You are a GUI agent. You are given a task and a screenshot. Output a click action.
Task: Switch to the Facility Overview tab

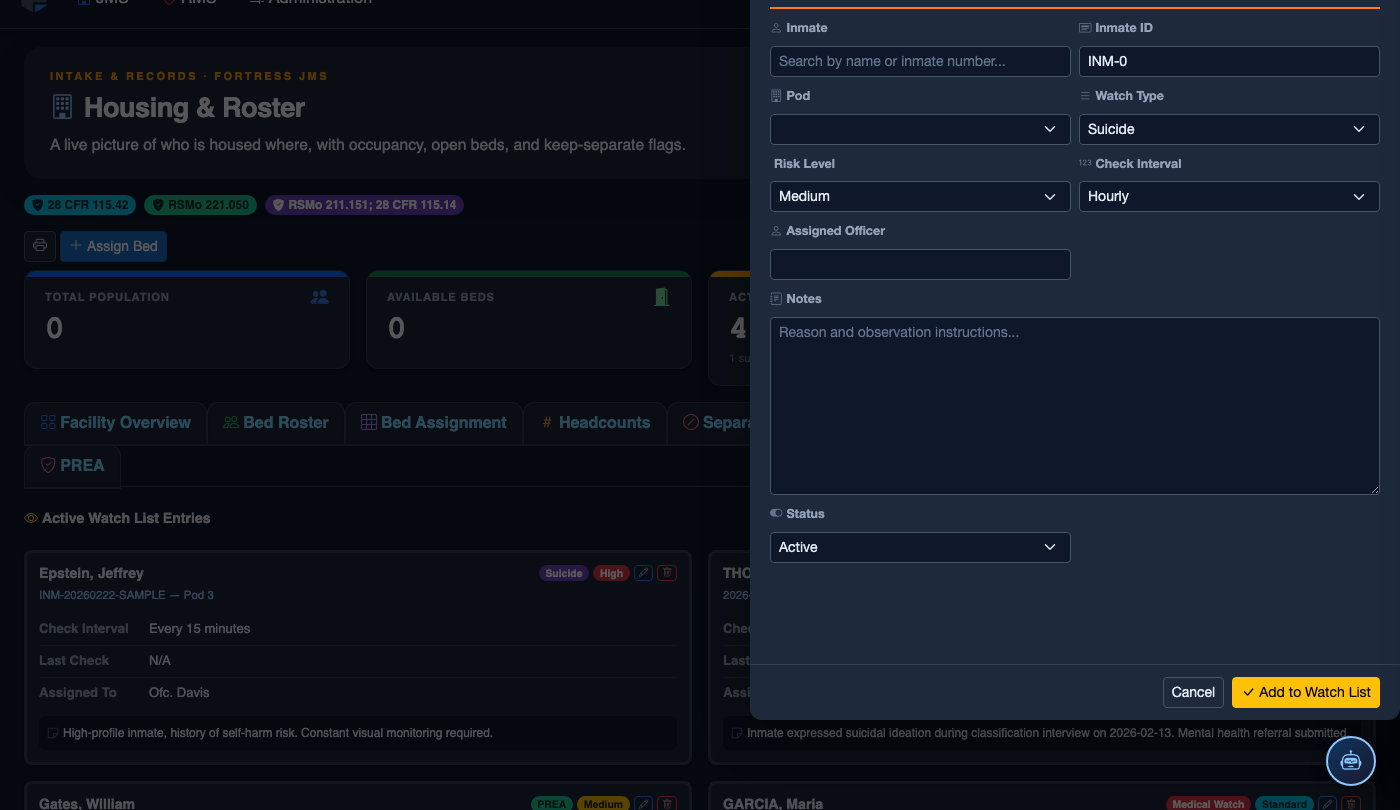[x=115, y=423]
